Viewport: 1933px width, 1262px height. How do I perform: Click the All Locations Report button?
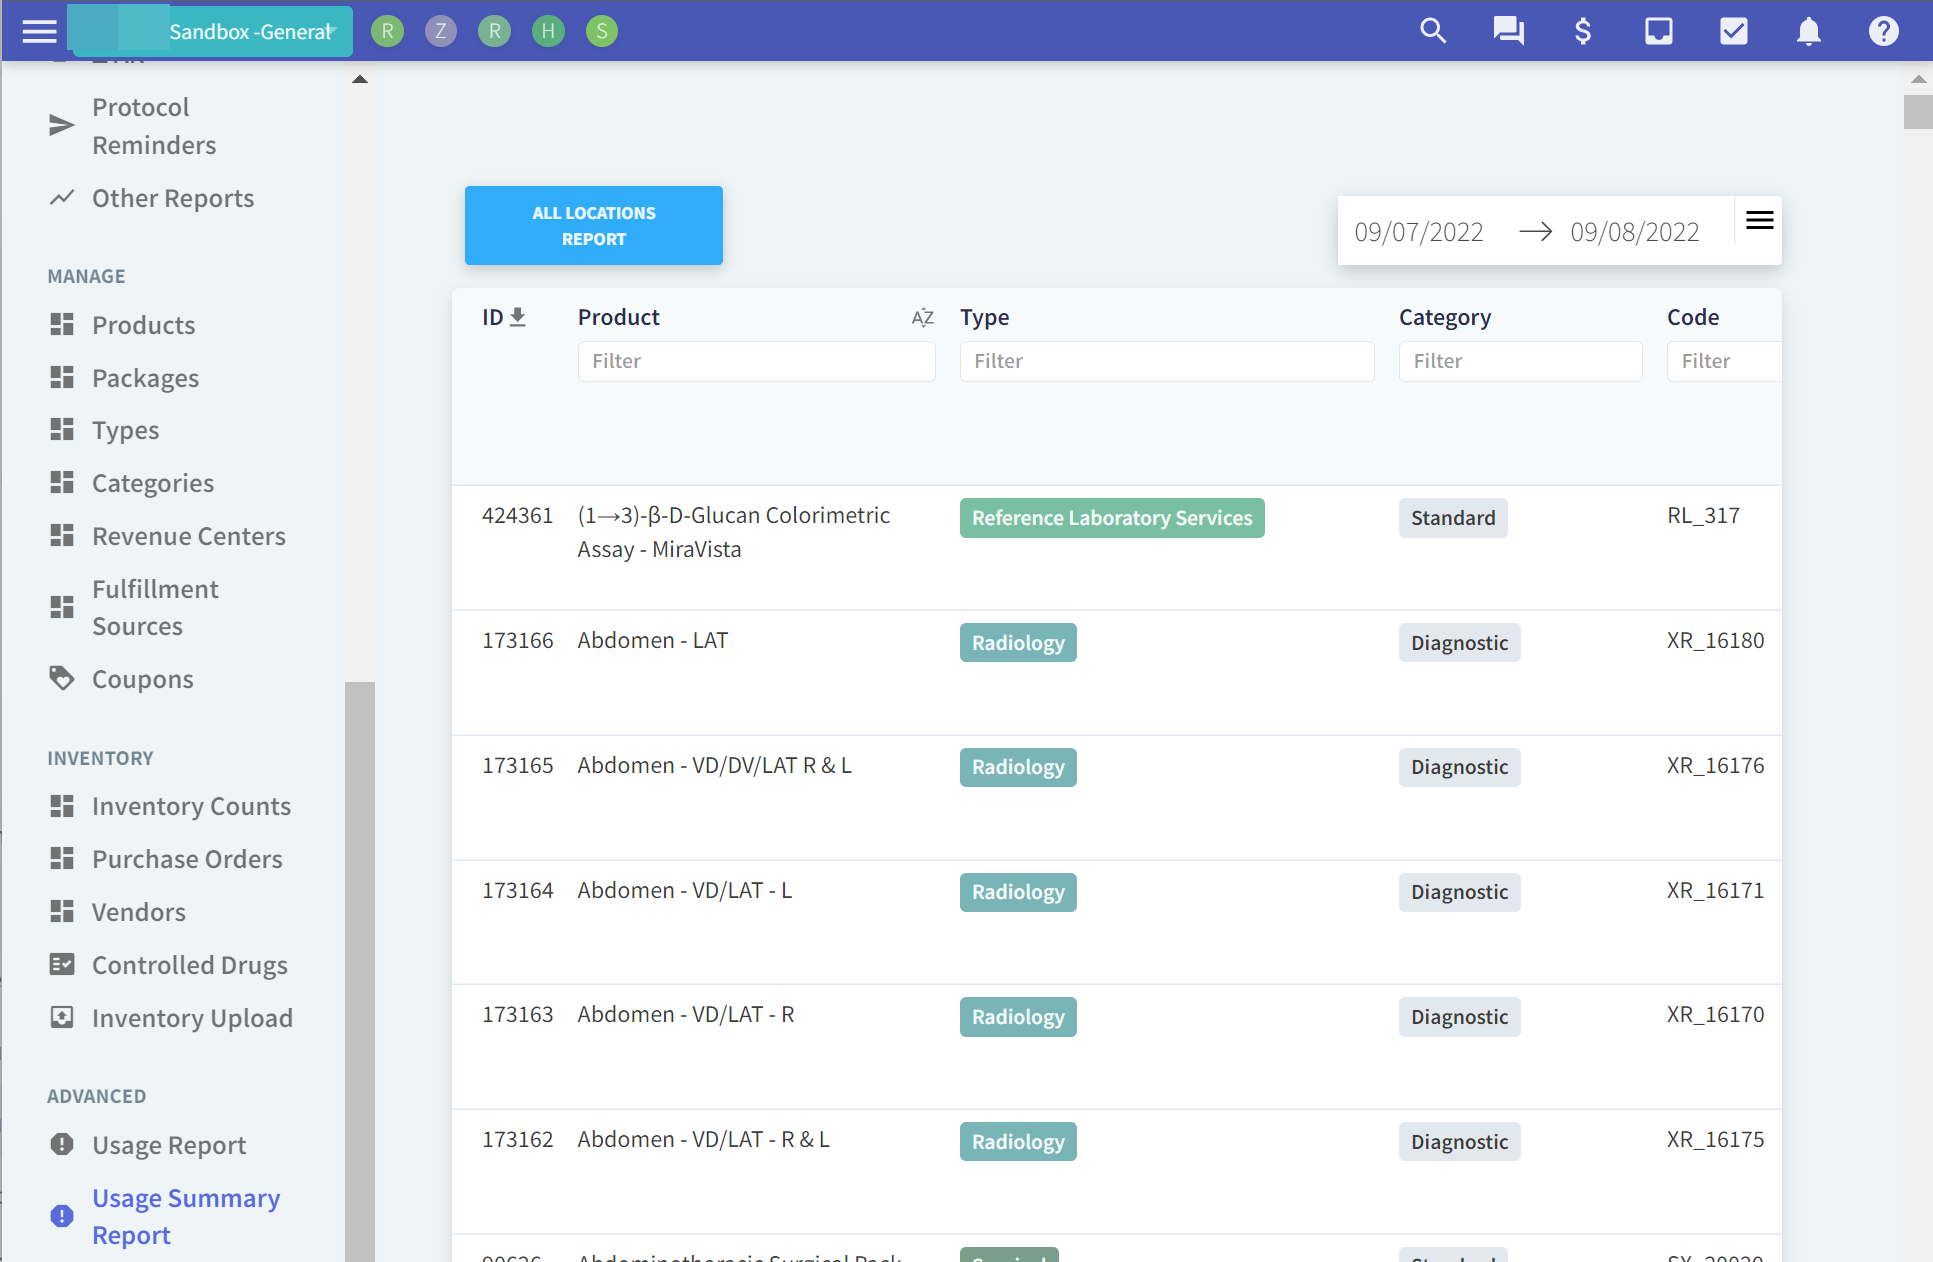coord(593,226)
